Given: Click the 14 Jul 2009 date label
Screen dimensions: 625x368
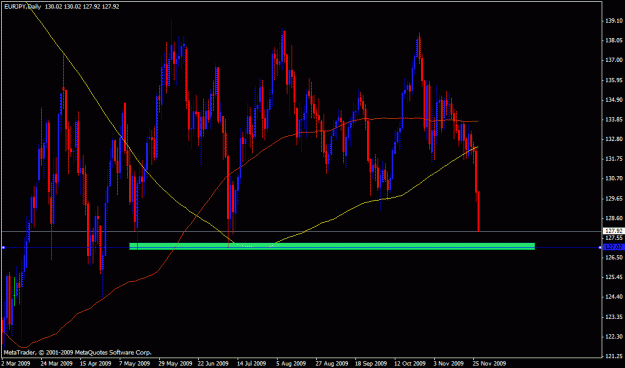Looking at the screenshot, I should click(252, 364).
